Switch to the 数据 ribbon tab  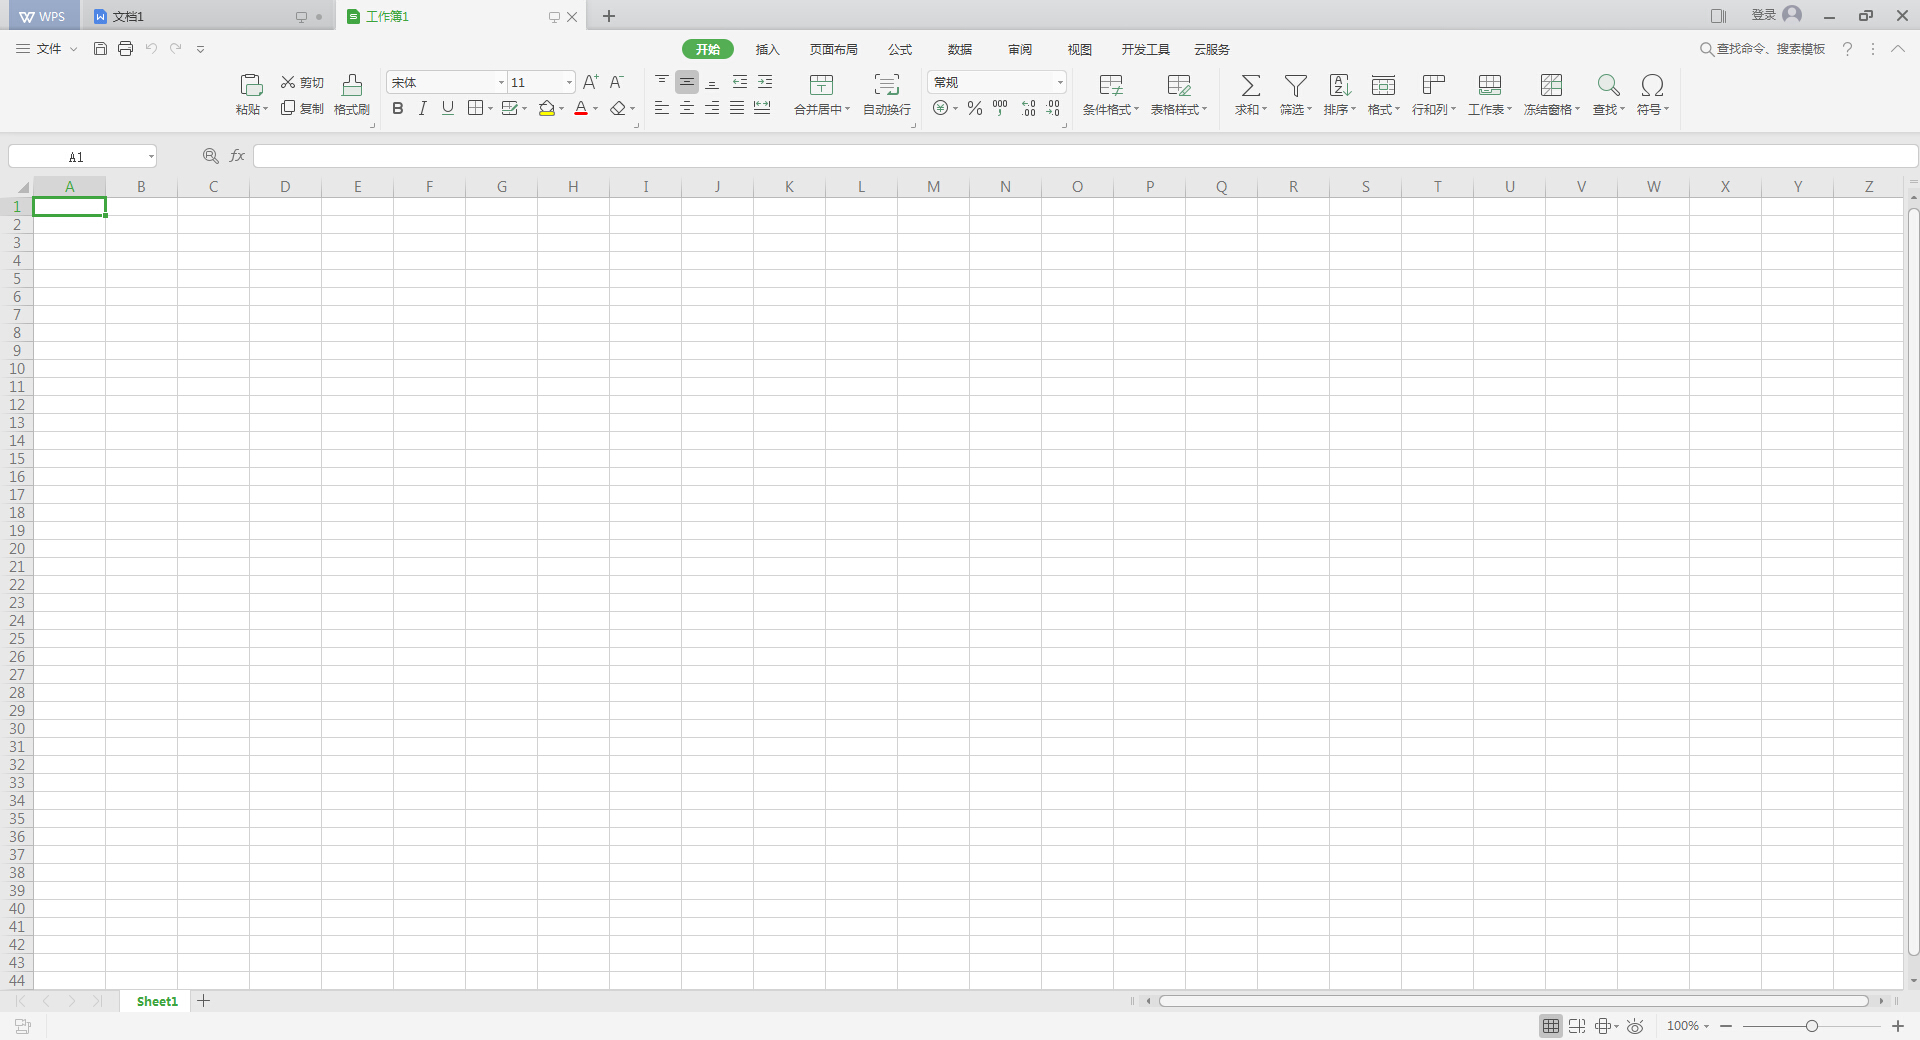pos(959,49)
